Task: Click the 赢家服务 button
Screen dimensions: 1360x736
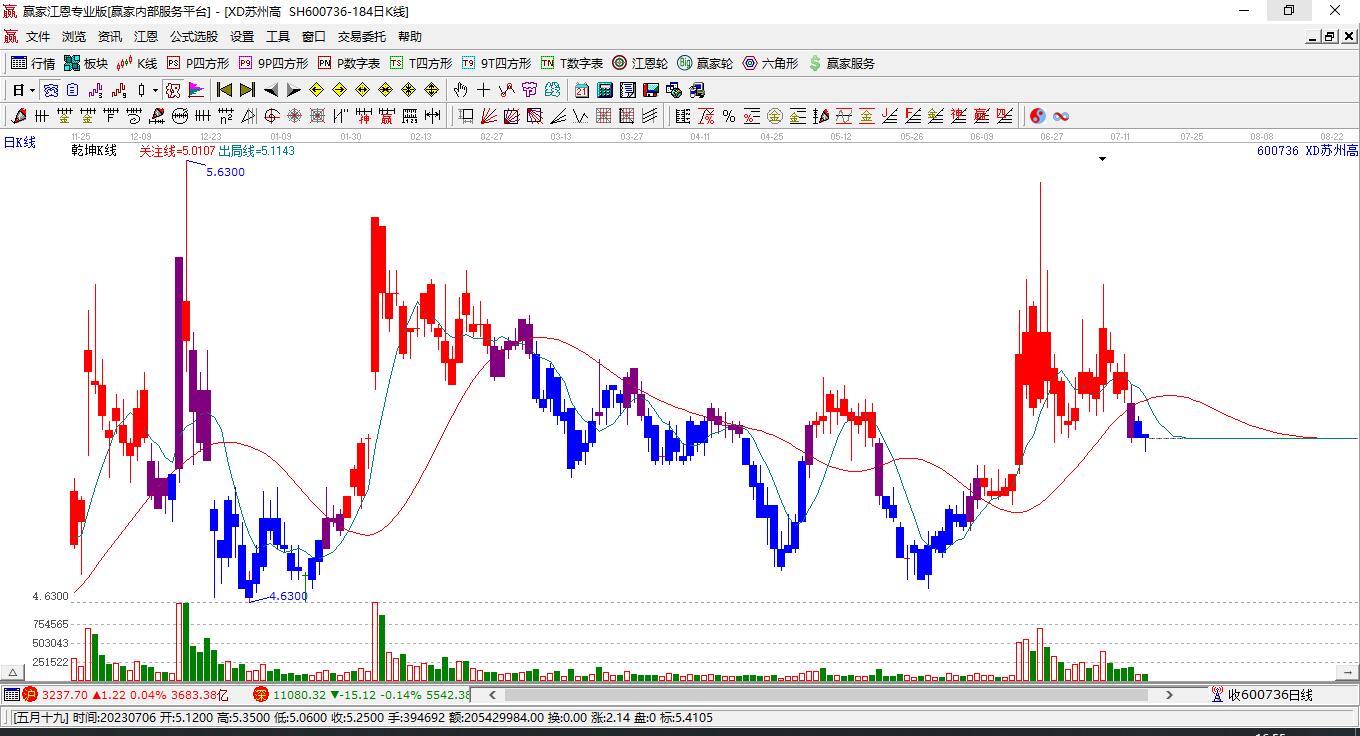Action: click(x=841, y=63)
